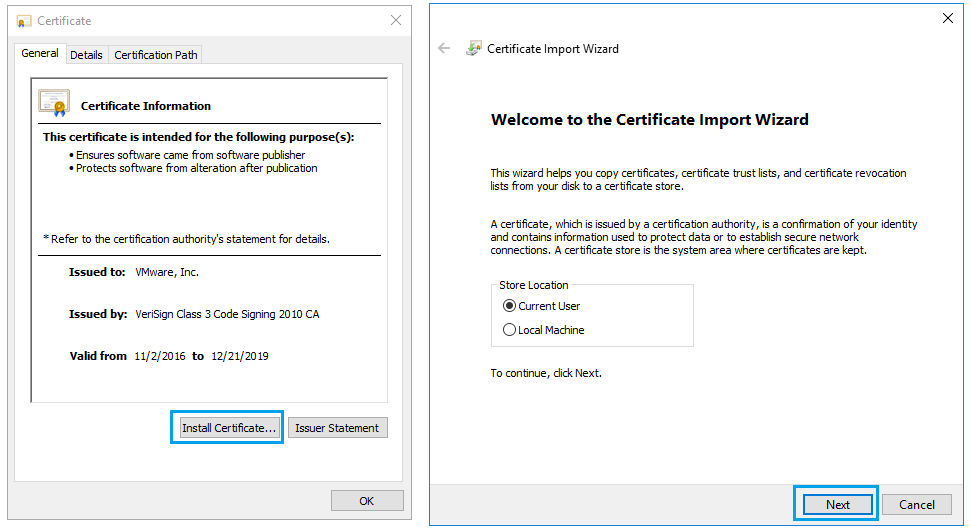The image size is (972, 530).
Task: Open the Issuer Statement
Action: click(337, 428)
